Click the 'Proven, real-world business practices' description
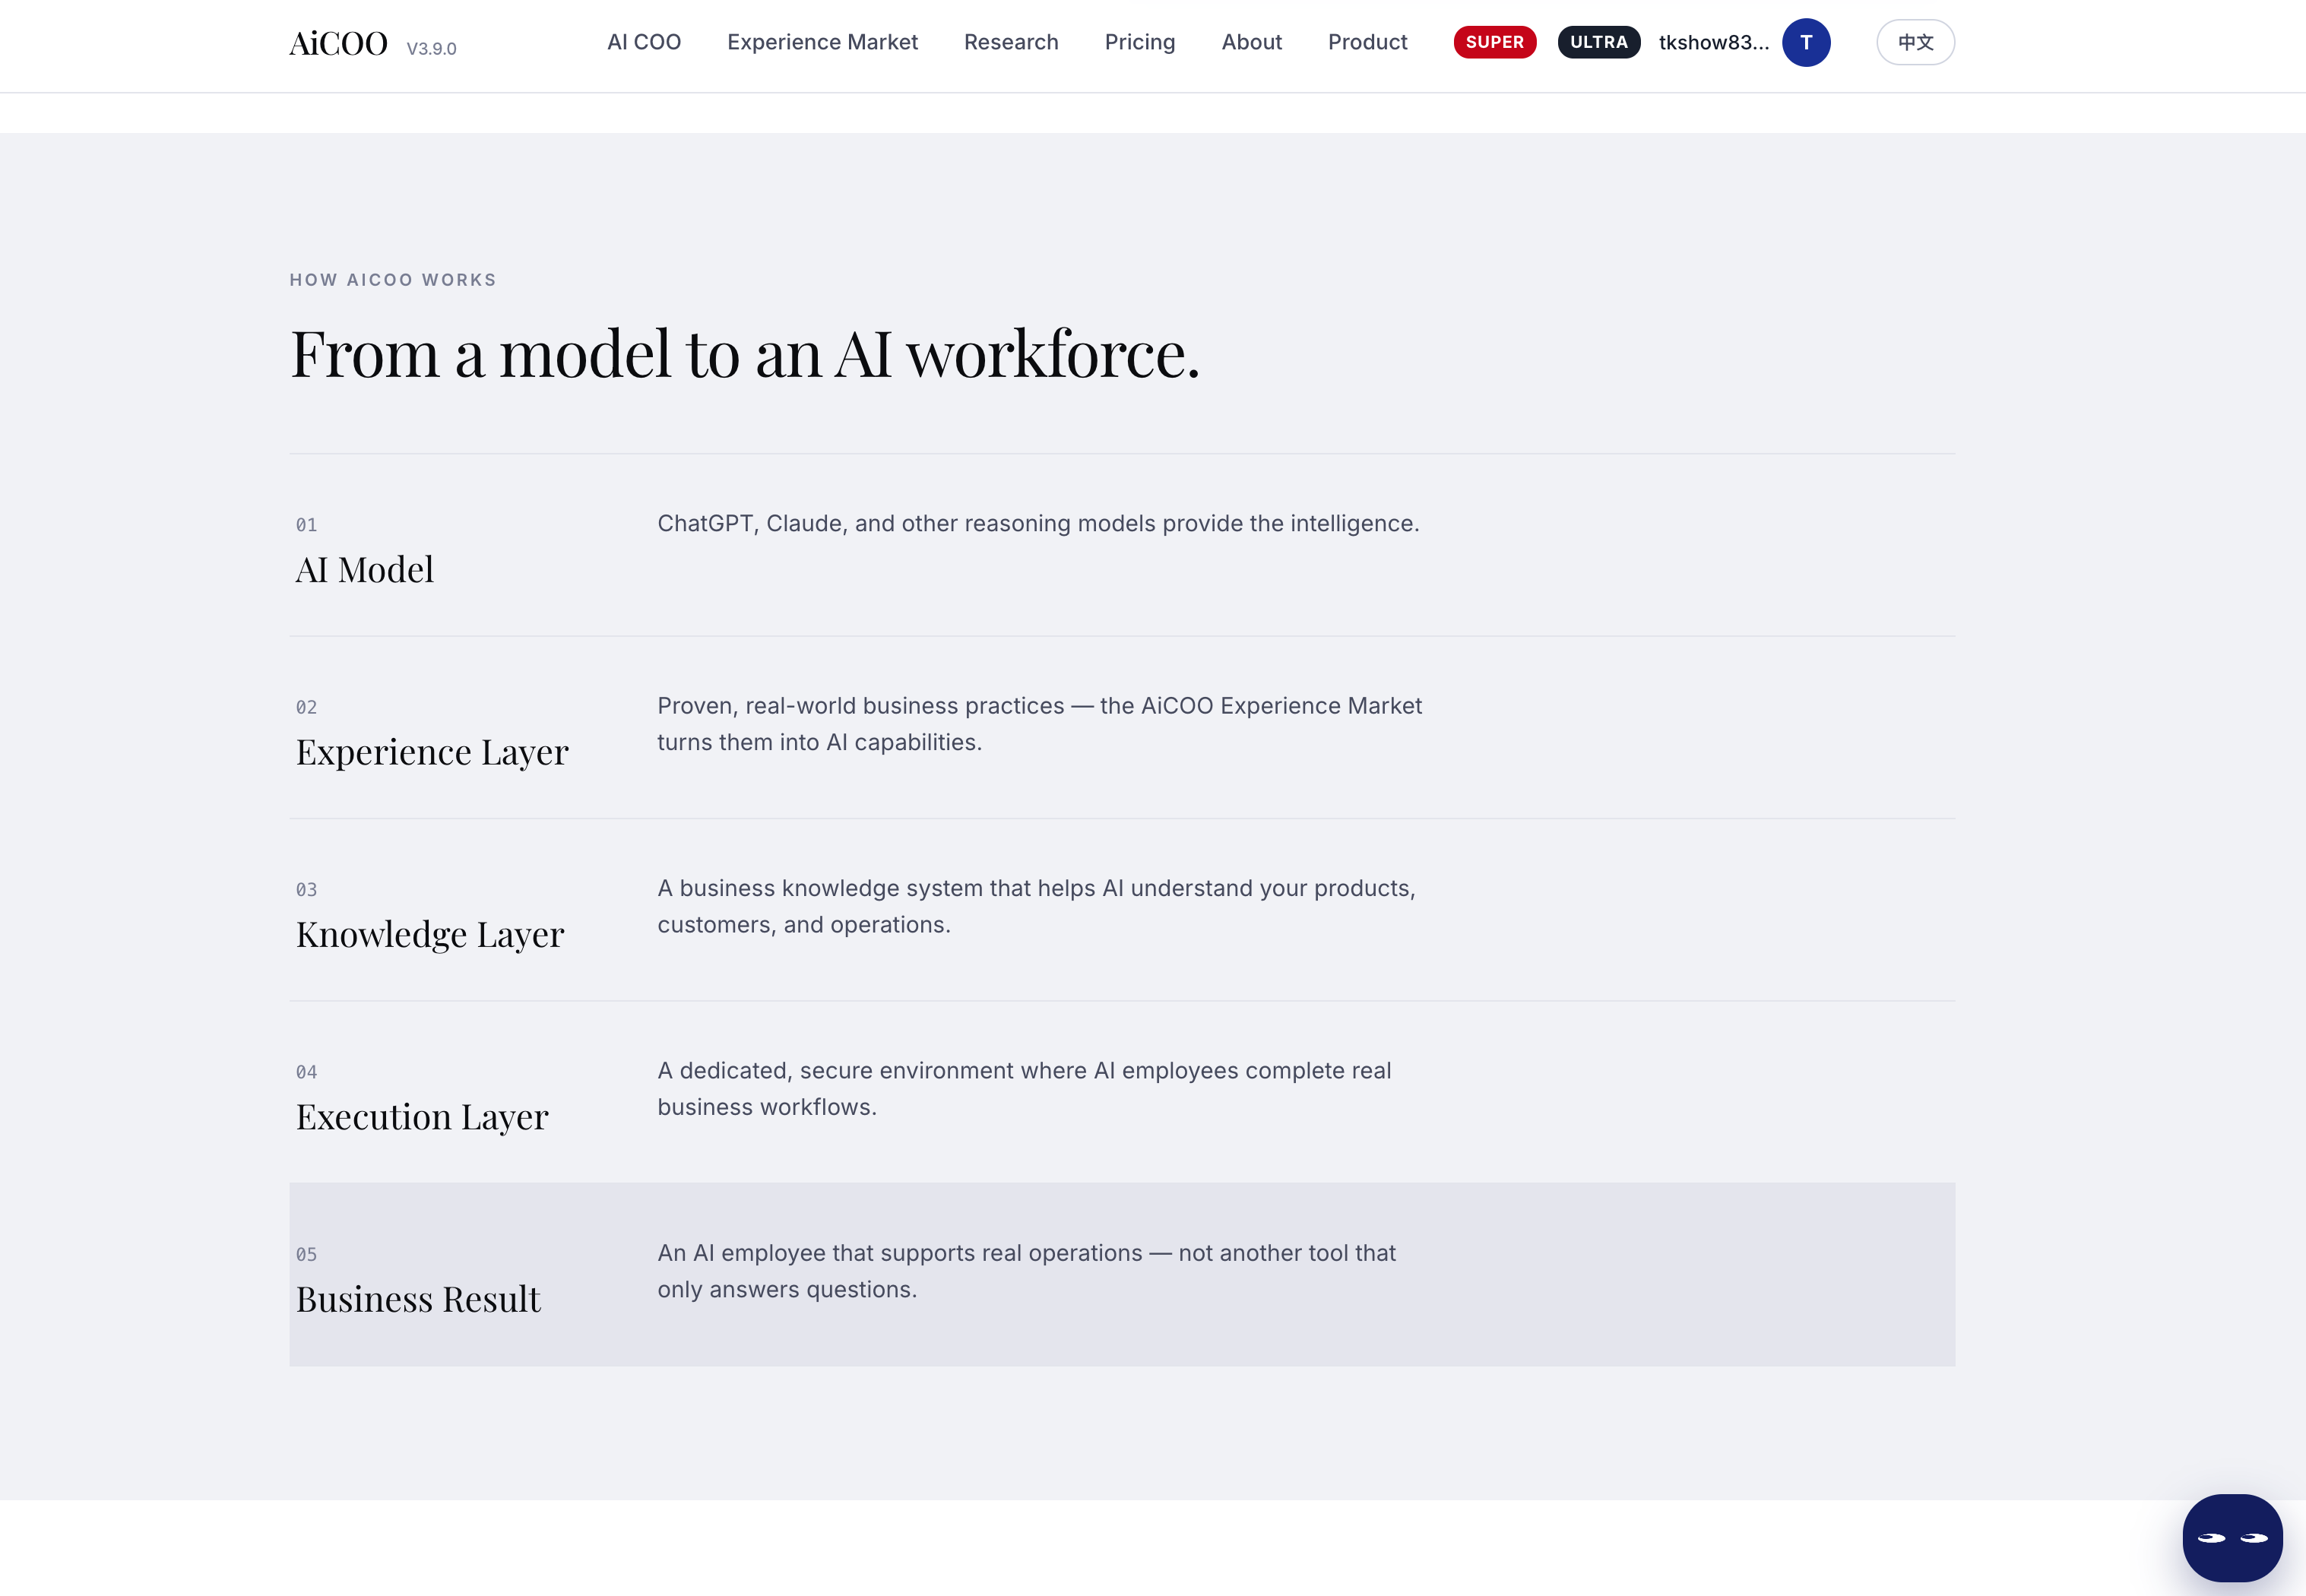This screenshot has height=1596, width=2306. (1039, 724)
